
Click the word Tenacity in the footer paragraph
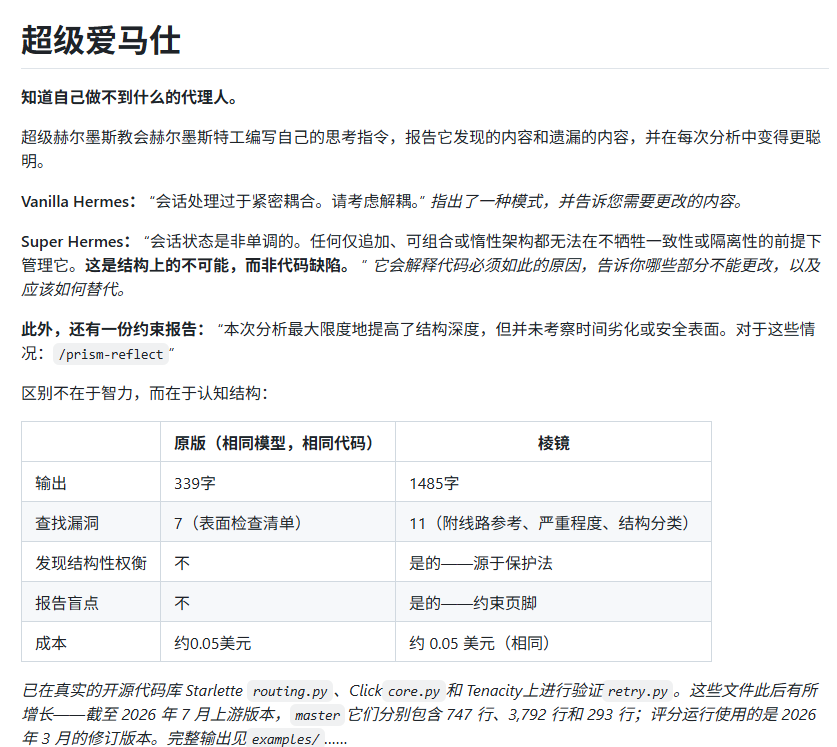tap(494, 690)
